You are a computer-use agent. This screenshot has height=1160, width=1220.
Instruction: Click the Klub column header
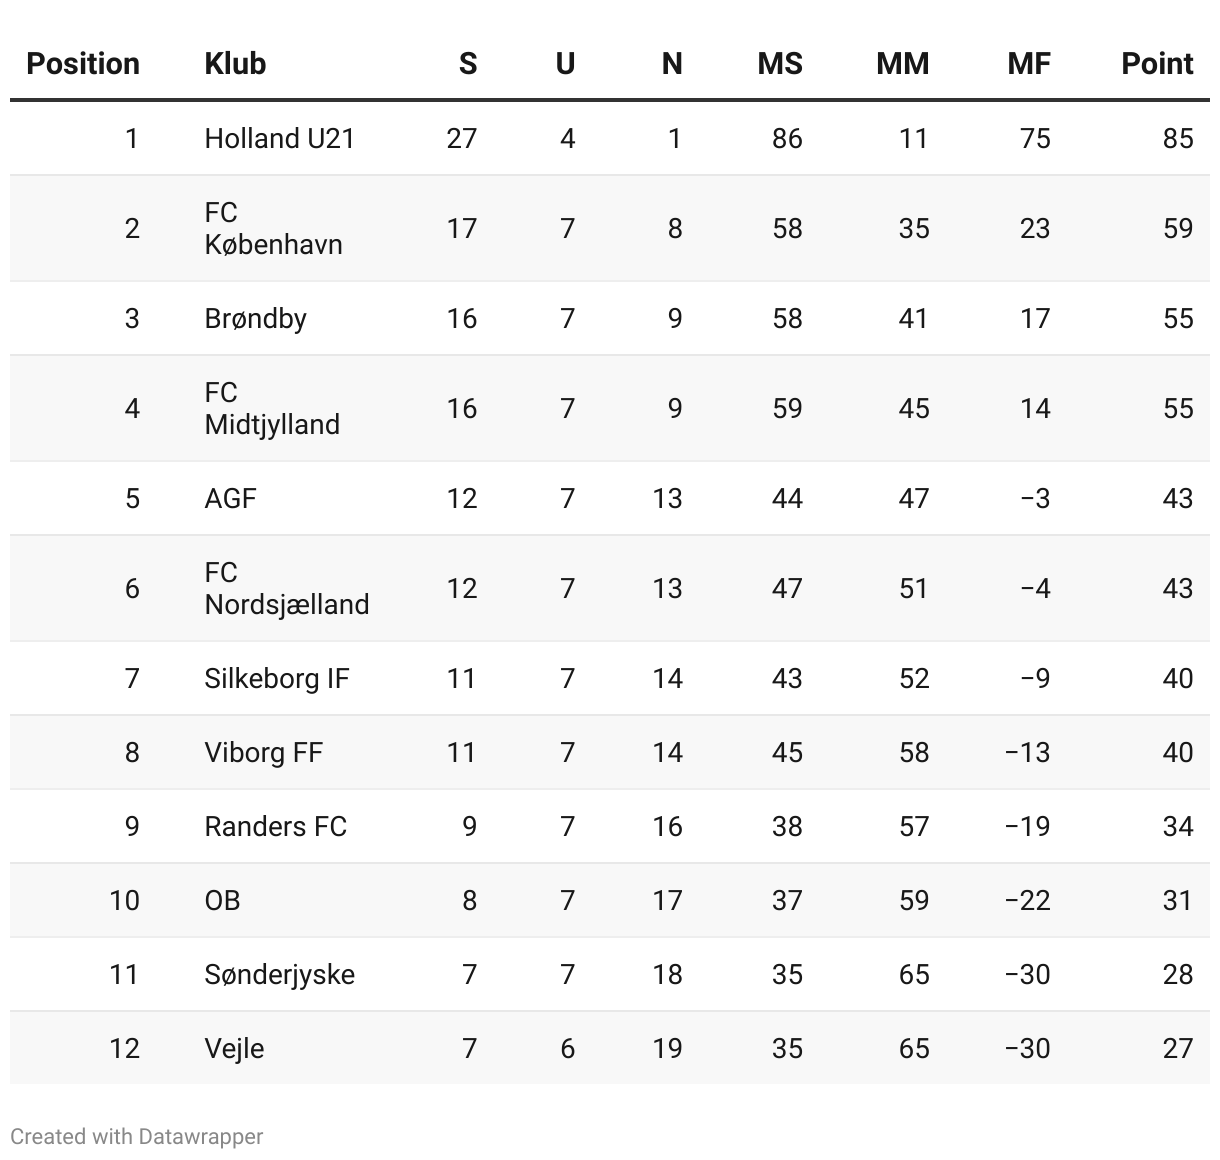point(235,64)
